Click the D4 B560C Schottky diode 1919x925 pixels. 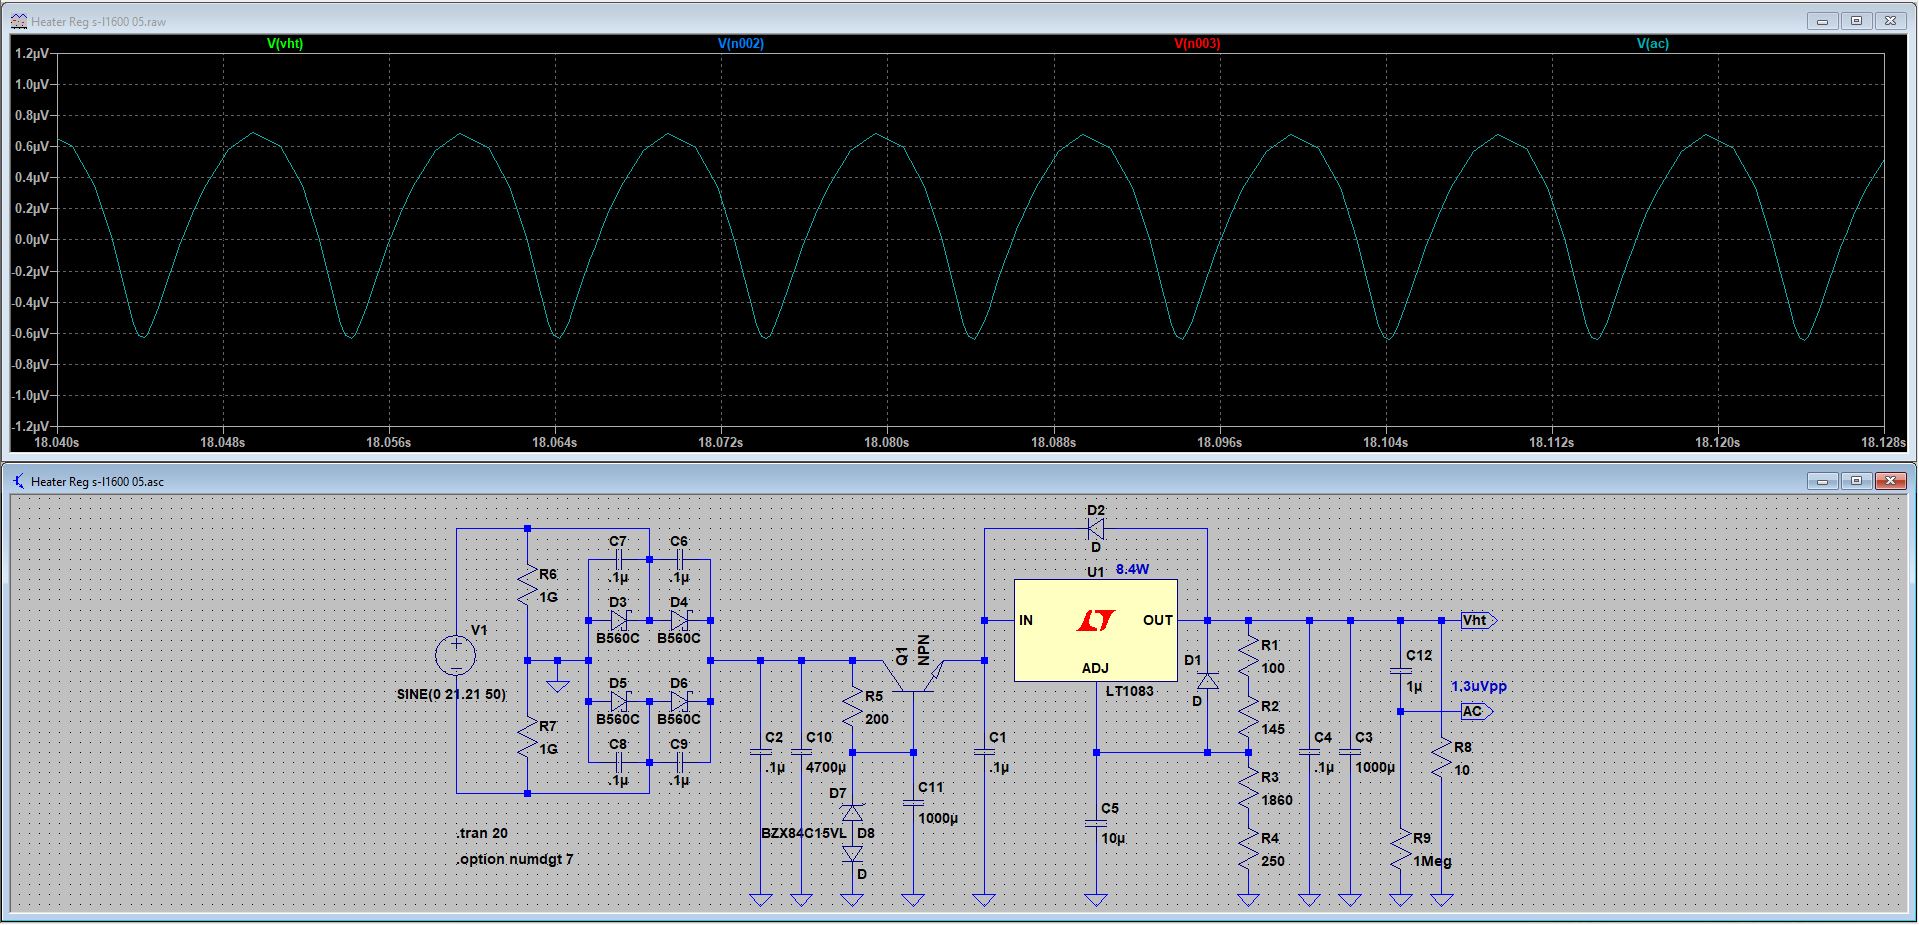(680, 620)
